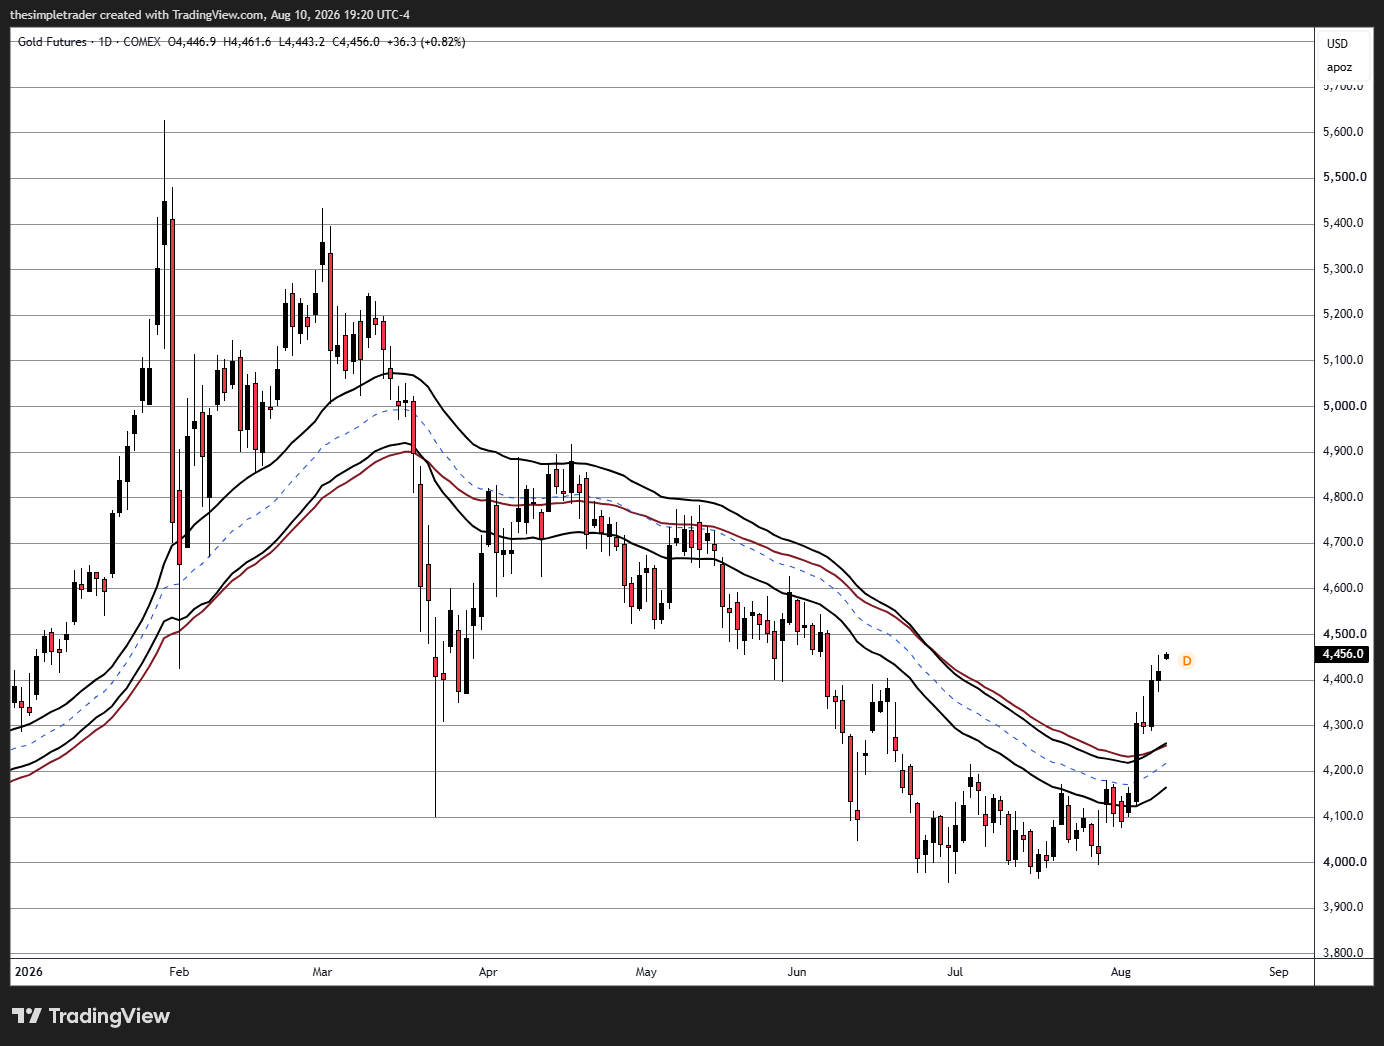The width and height of the screenshot is (1384, 1046).
Task: Click the 4,400.0 price axis label
Action: [1343, 679]
